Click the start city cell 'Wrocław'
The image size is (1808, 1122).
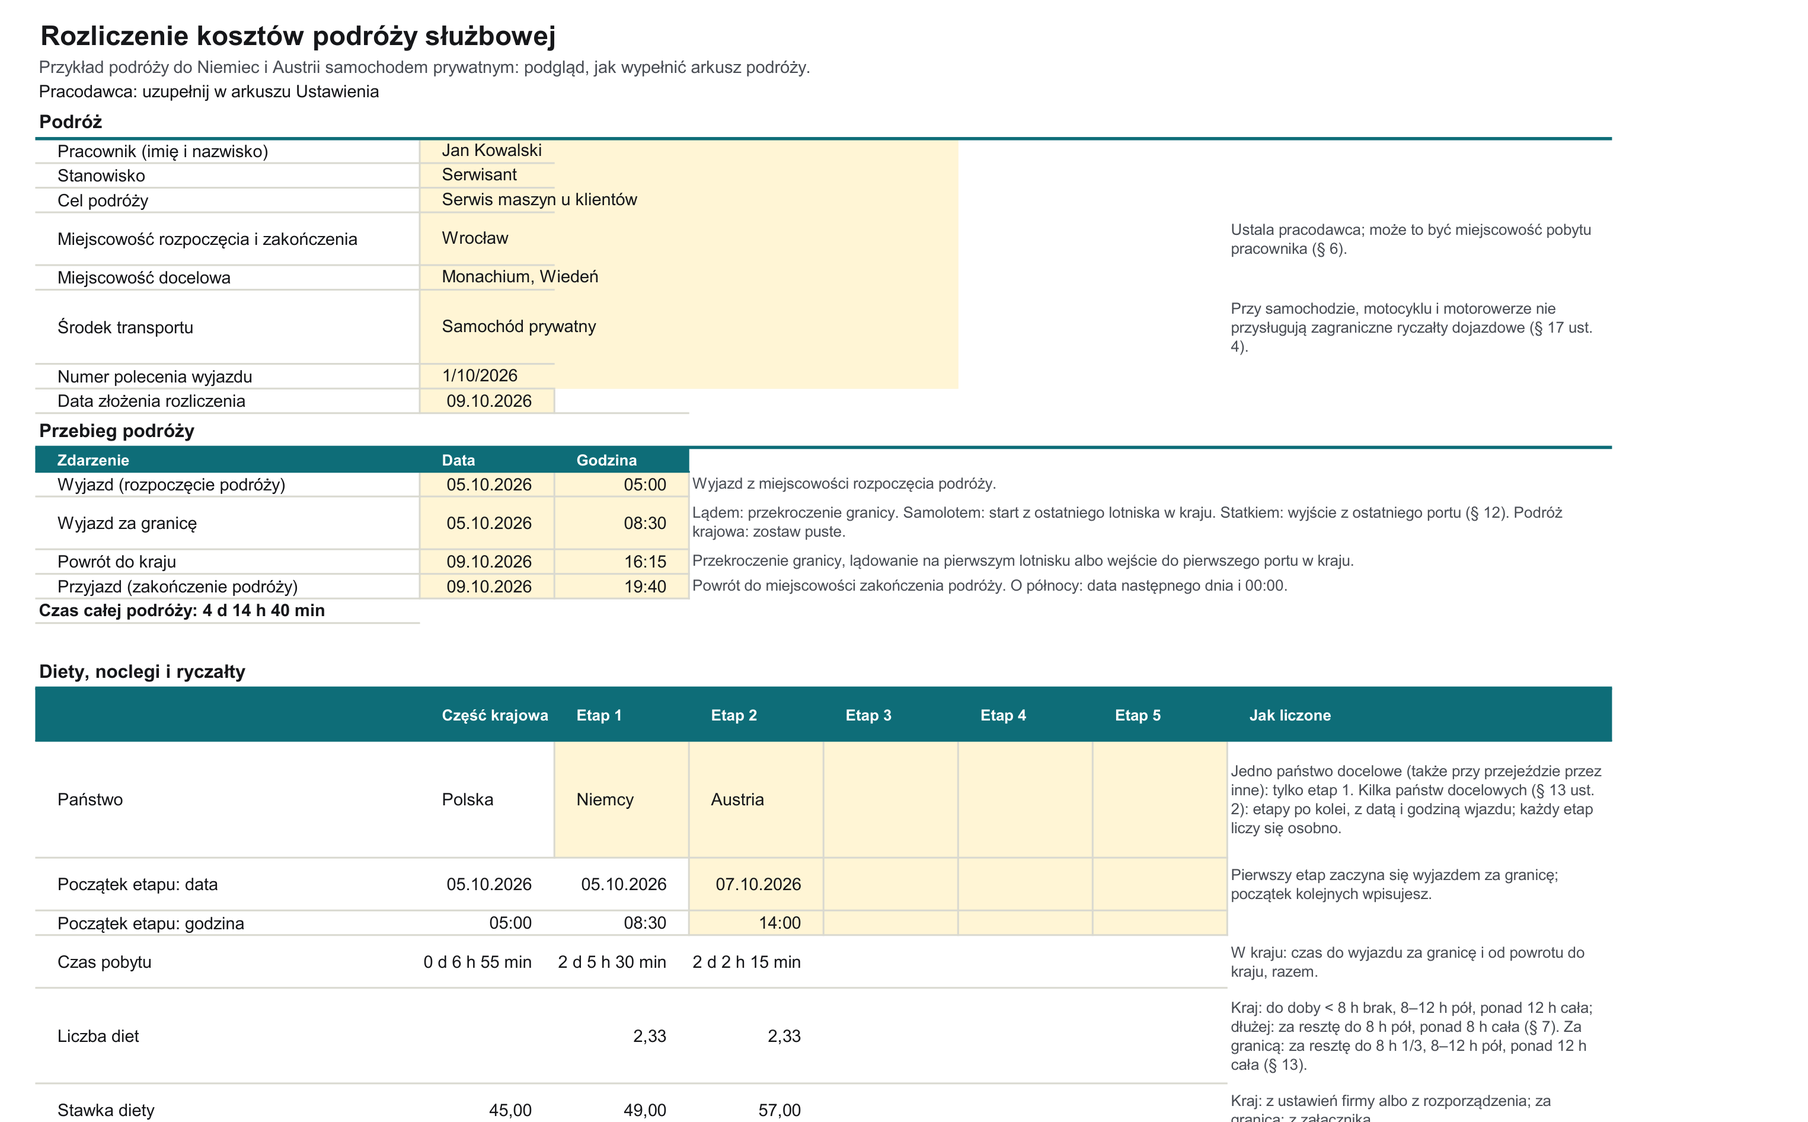pos(688,239)
